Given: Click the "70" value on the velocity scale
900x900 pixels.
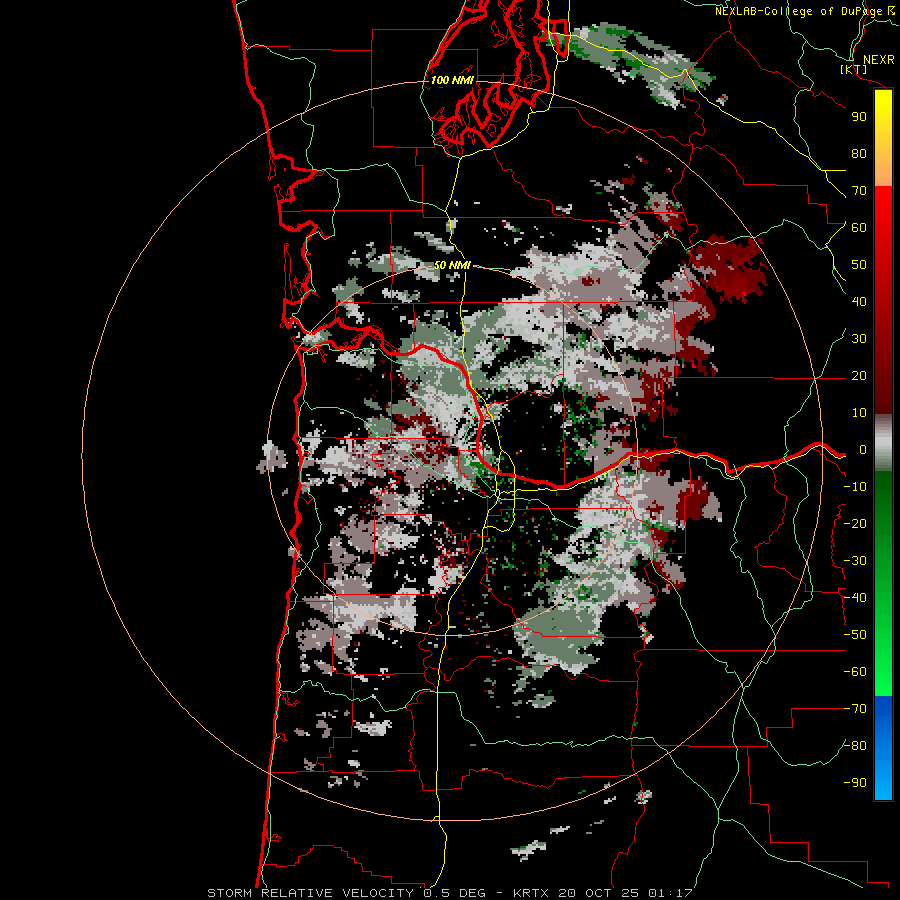Looking at the screenshot, I should pyautogui.click(x=859, y=191).
